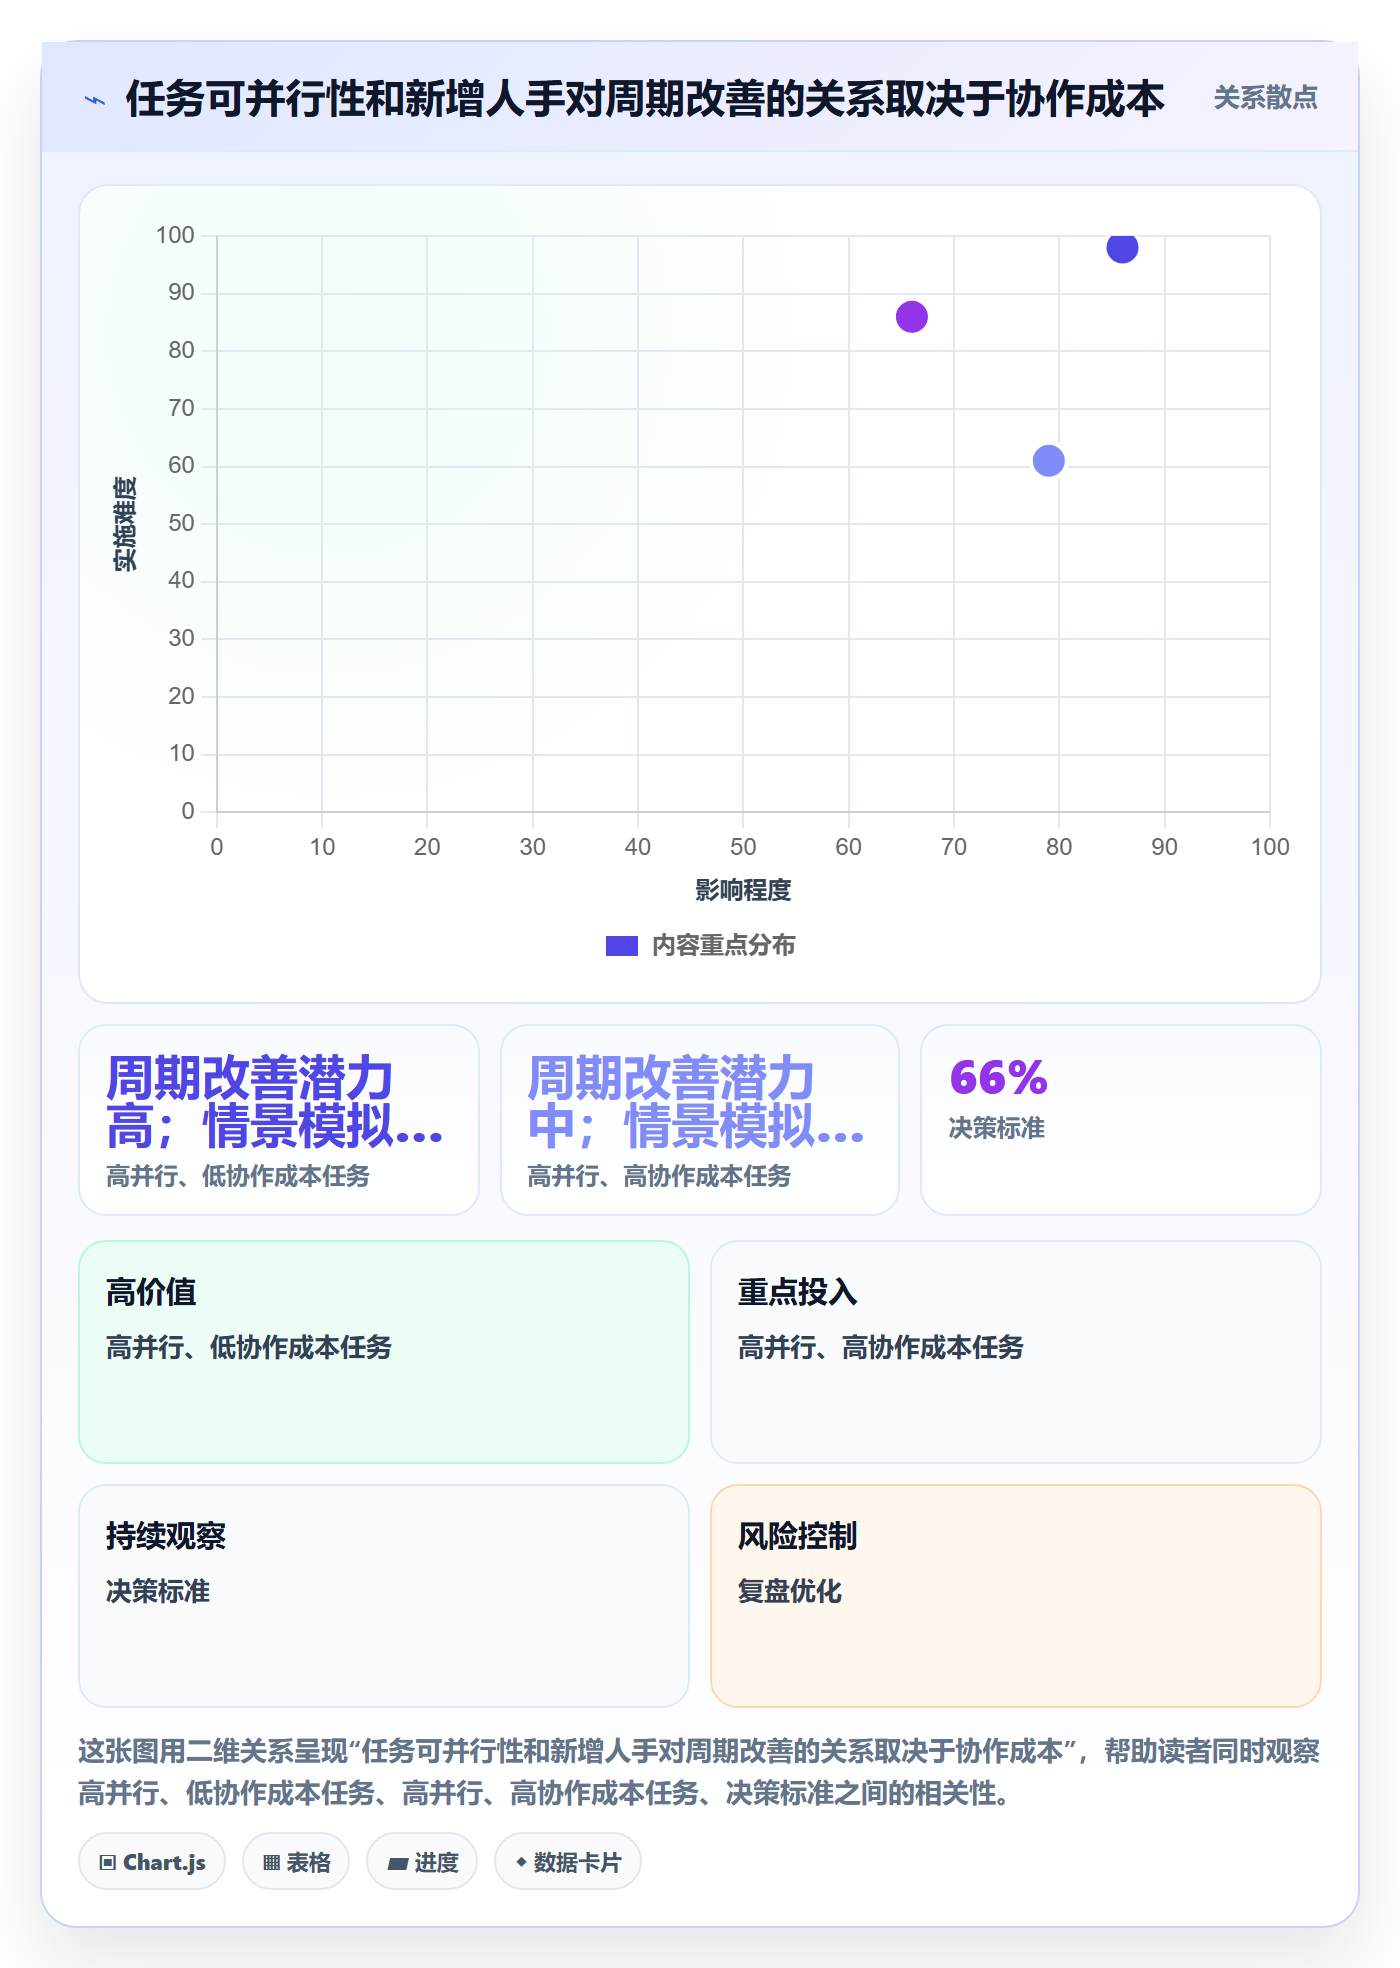This screenshot has height=1968, width=1400.
Task: Click the light blue scatter point on the chart
Action: click(1048, 461)
